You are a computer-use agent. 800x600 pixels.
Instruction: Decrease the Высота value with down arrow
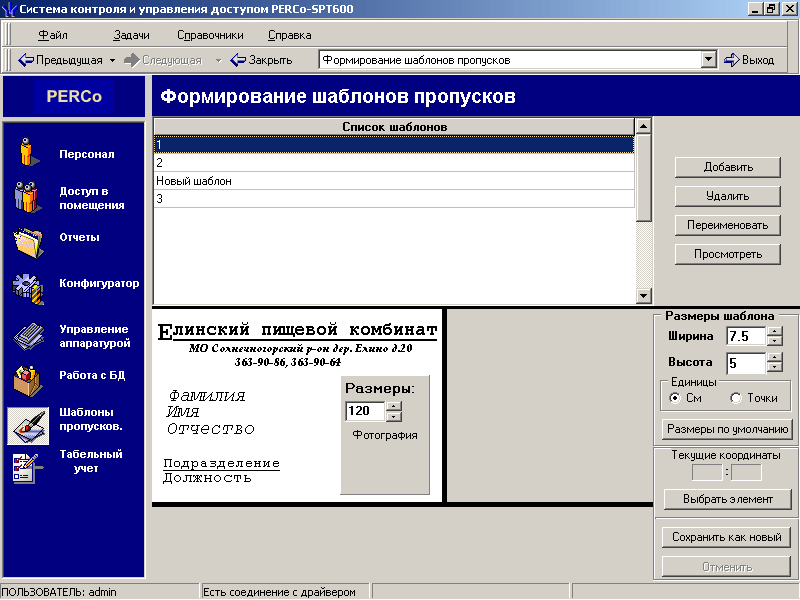(774, 367)
